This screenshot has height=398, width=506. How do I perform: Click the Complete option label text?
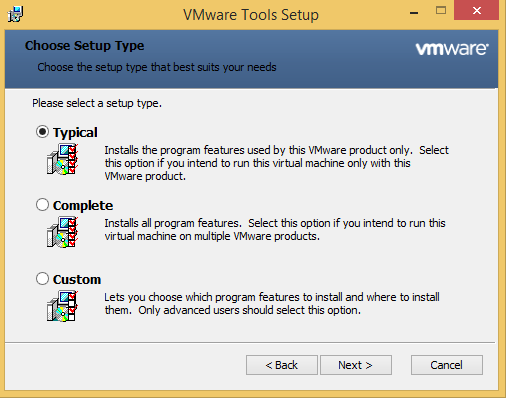83,206
